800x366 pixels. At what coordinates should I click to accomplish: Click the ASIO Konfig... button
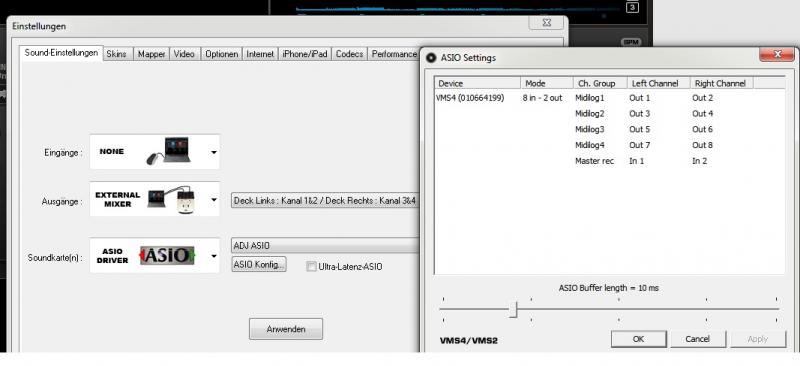click(259, 264)
